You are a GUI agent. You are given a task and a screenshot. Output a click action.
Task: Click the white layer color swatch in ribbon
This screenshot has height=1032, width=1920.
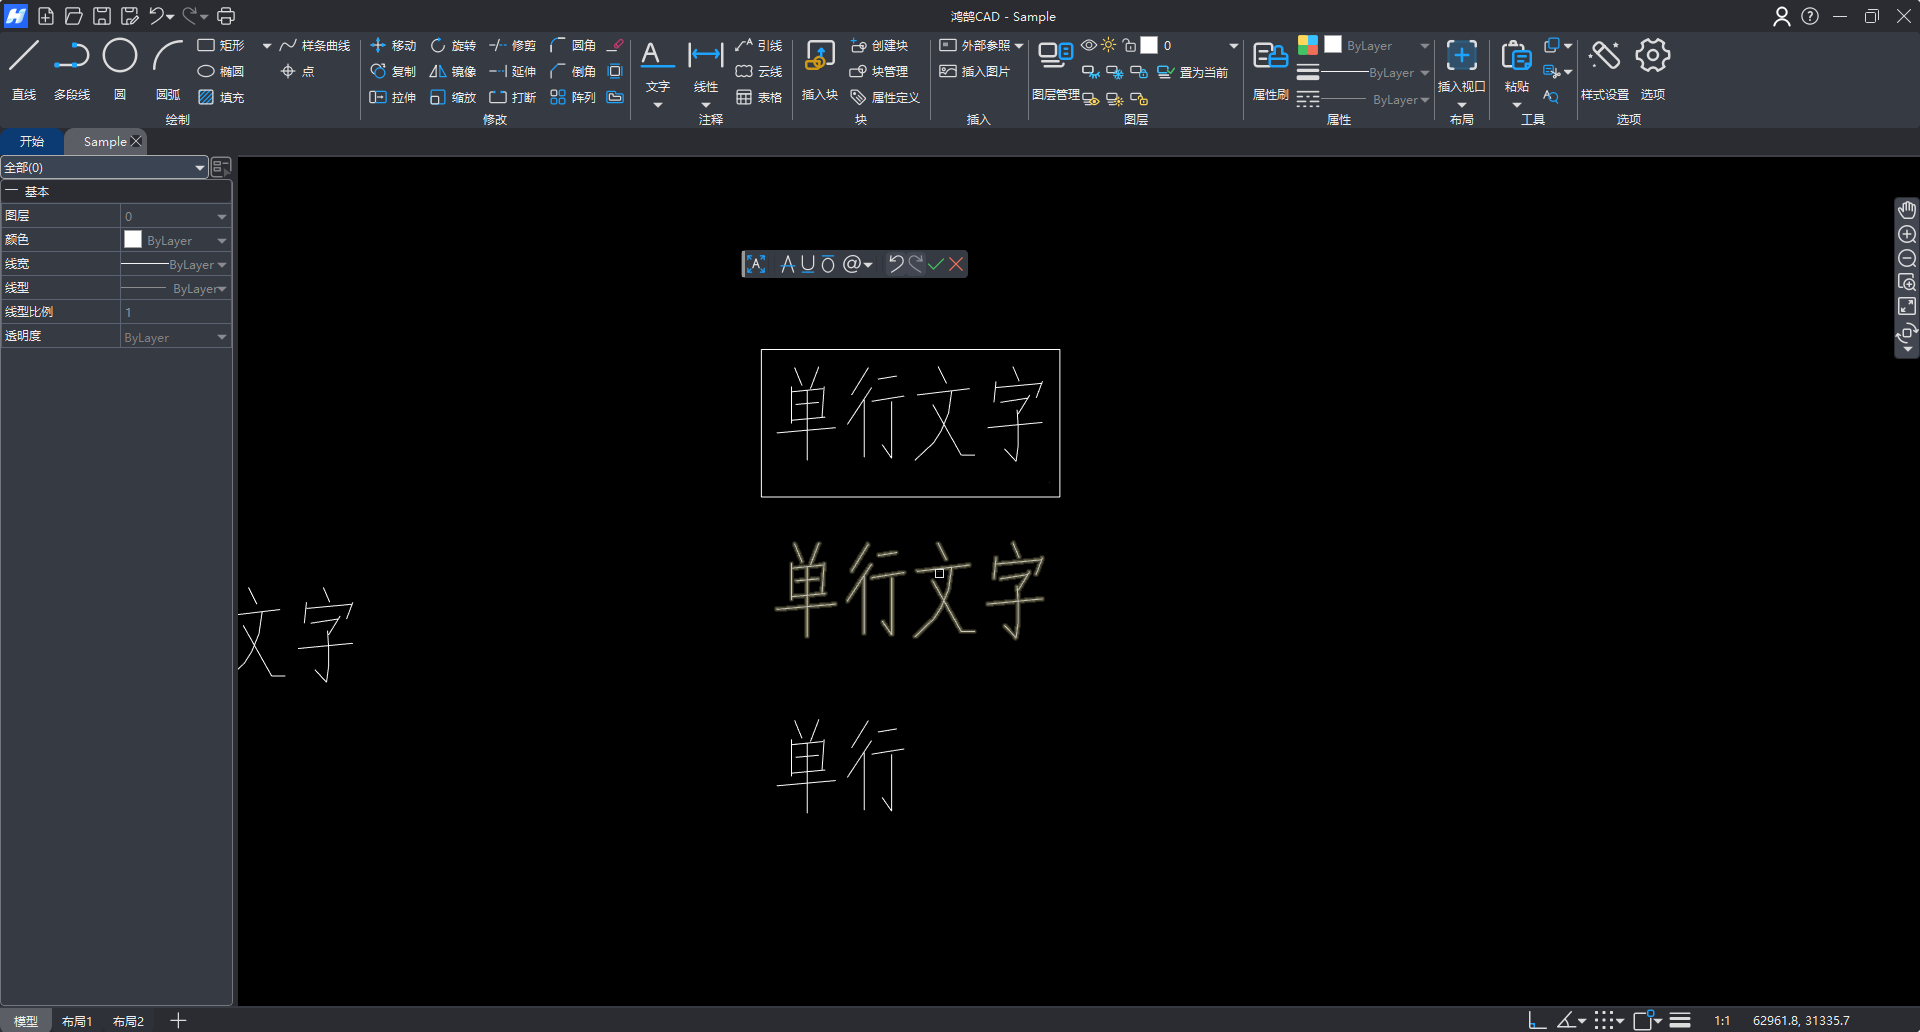tap(1149, 45)
